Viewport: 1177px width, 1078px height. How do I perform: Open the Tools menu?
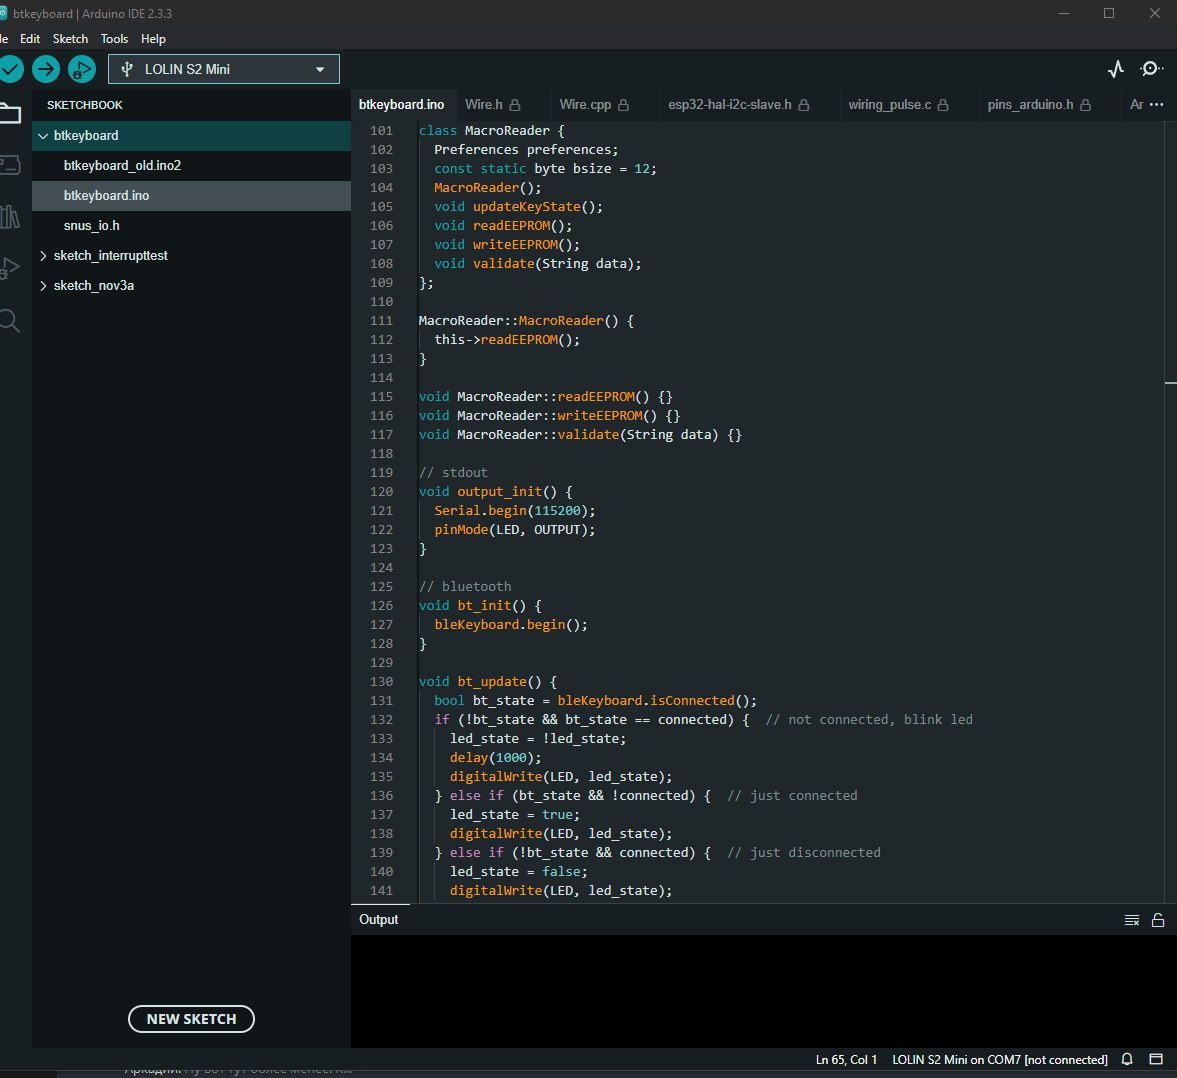114,39
